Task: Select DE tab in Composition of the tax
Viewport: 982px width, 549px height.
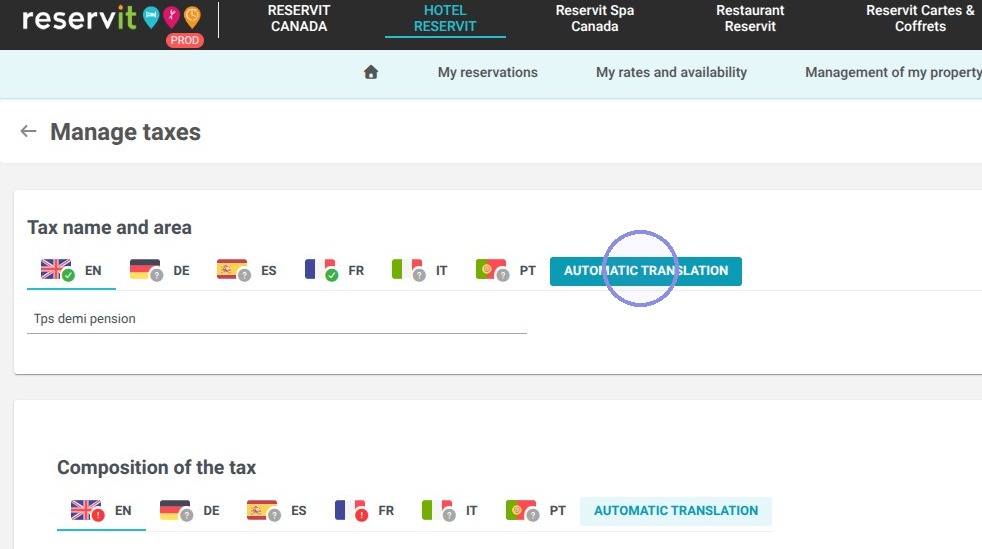Action: [189, 511]
